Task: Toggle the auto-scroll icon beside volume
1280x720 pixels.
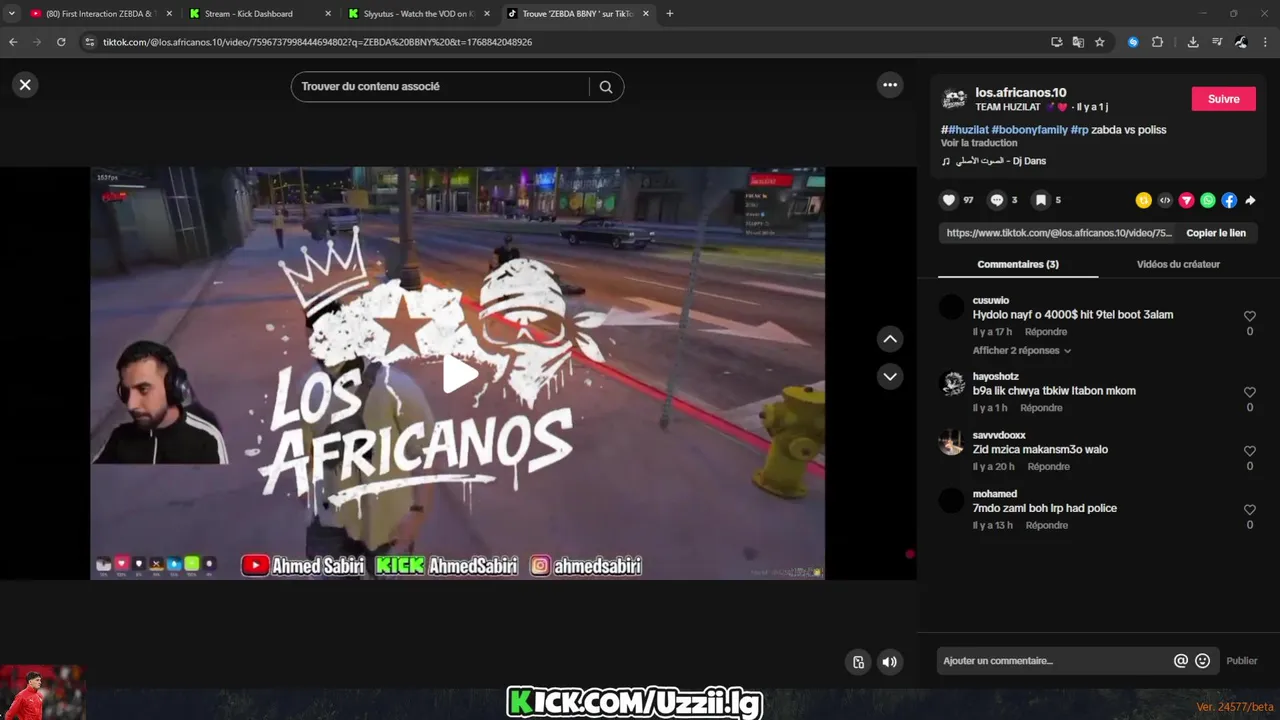Action: click(x=858, y=662)
